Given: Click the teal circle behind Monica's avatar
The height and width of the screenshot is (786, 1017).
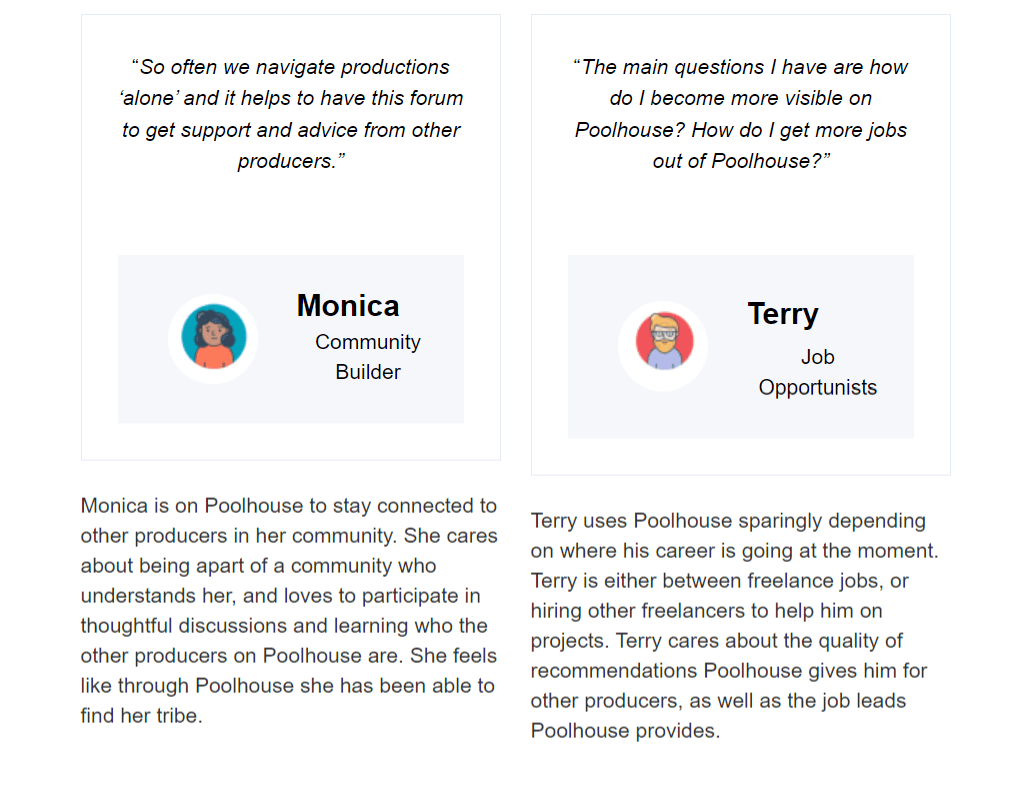Looking at the screenshot, I should pyautogui.click(x=213, y=336).
